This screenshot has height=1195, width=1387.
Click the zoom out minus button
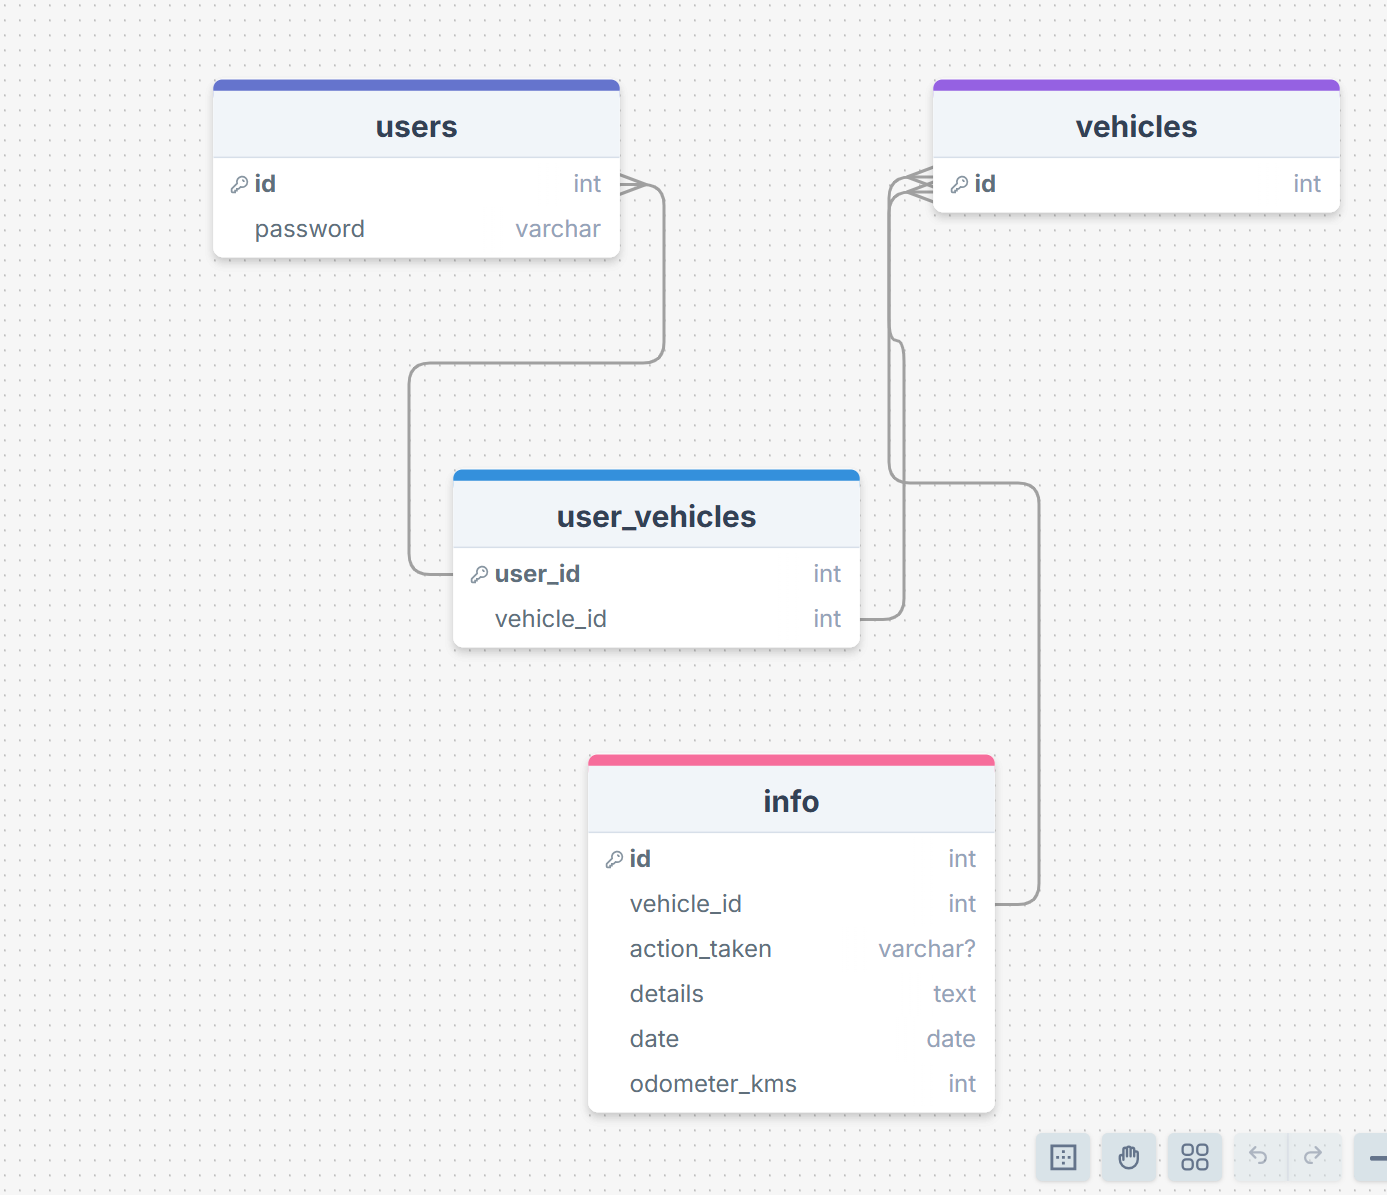1375,1157
